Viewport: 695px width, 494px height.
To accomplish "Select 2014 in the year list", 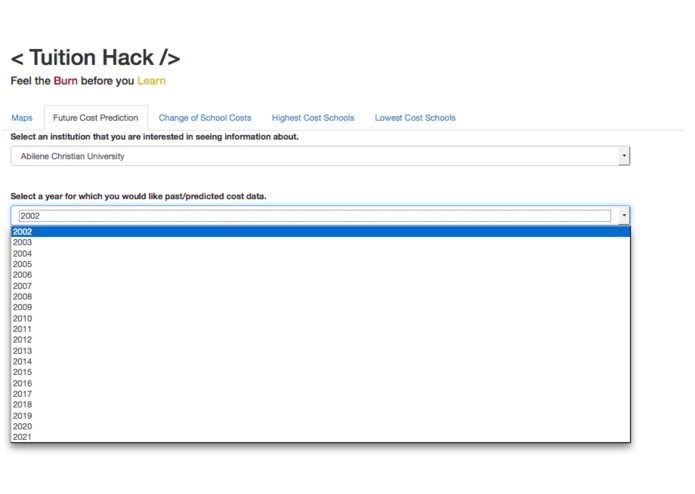I will (320, 361).
